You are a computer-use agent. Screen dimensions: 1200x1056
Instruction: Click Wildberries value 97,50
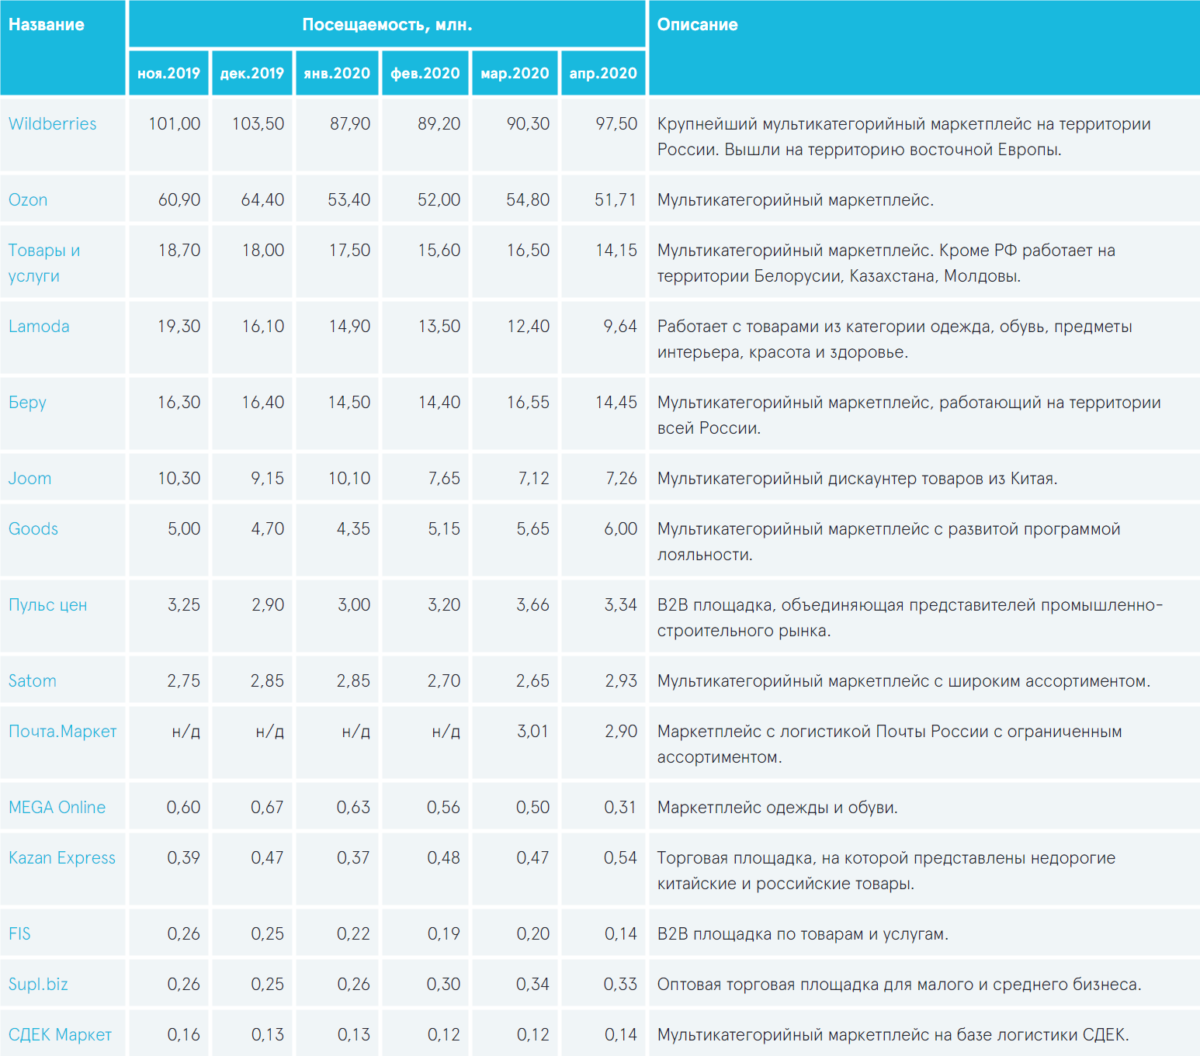(x=615, y=124)
